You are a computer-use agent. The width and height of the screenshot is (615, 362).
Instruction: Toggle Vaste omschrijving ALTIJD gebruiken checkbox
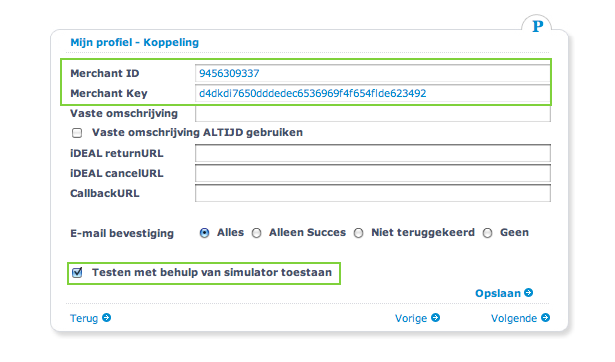point(77,133)
